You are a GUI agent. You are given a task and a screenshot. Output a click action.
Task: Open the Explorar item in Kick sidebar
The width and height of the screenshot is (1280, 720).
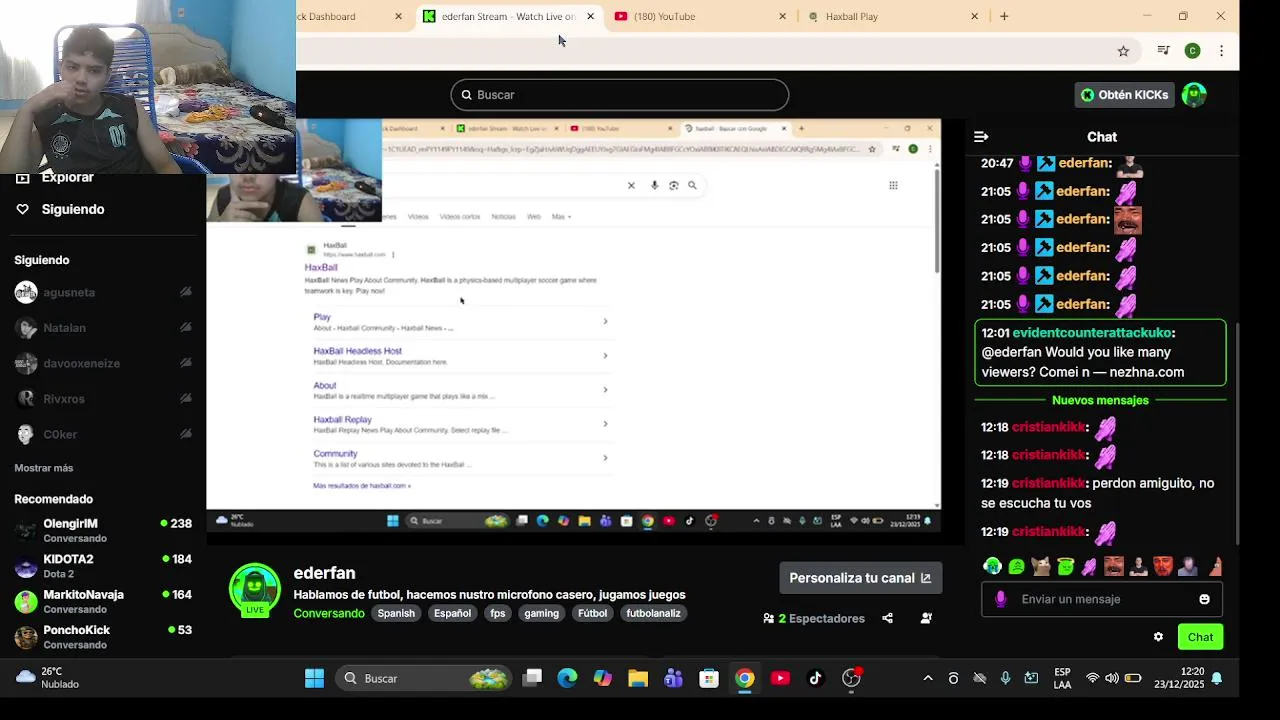tap(67, 178)
